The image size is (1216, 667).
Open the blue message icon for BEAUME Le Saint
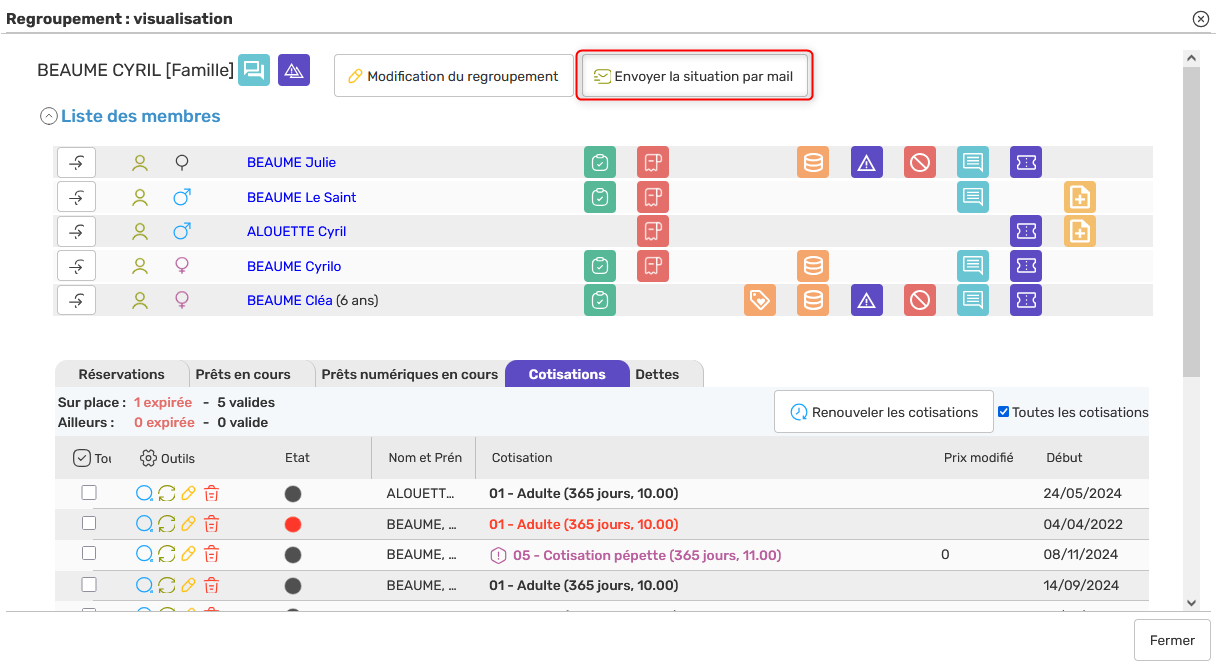[x=972, y=197]
